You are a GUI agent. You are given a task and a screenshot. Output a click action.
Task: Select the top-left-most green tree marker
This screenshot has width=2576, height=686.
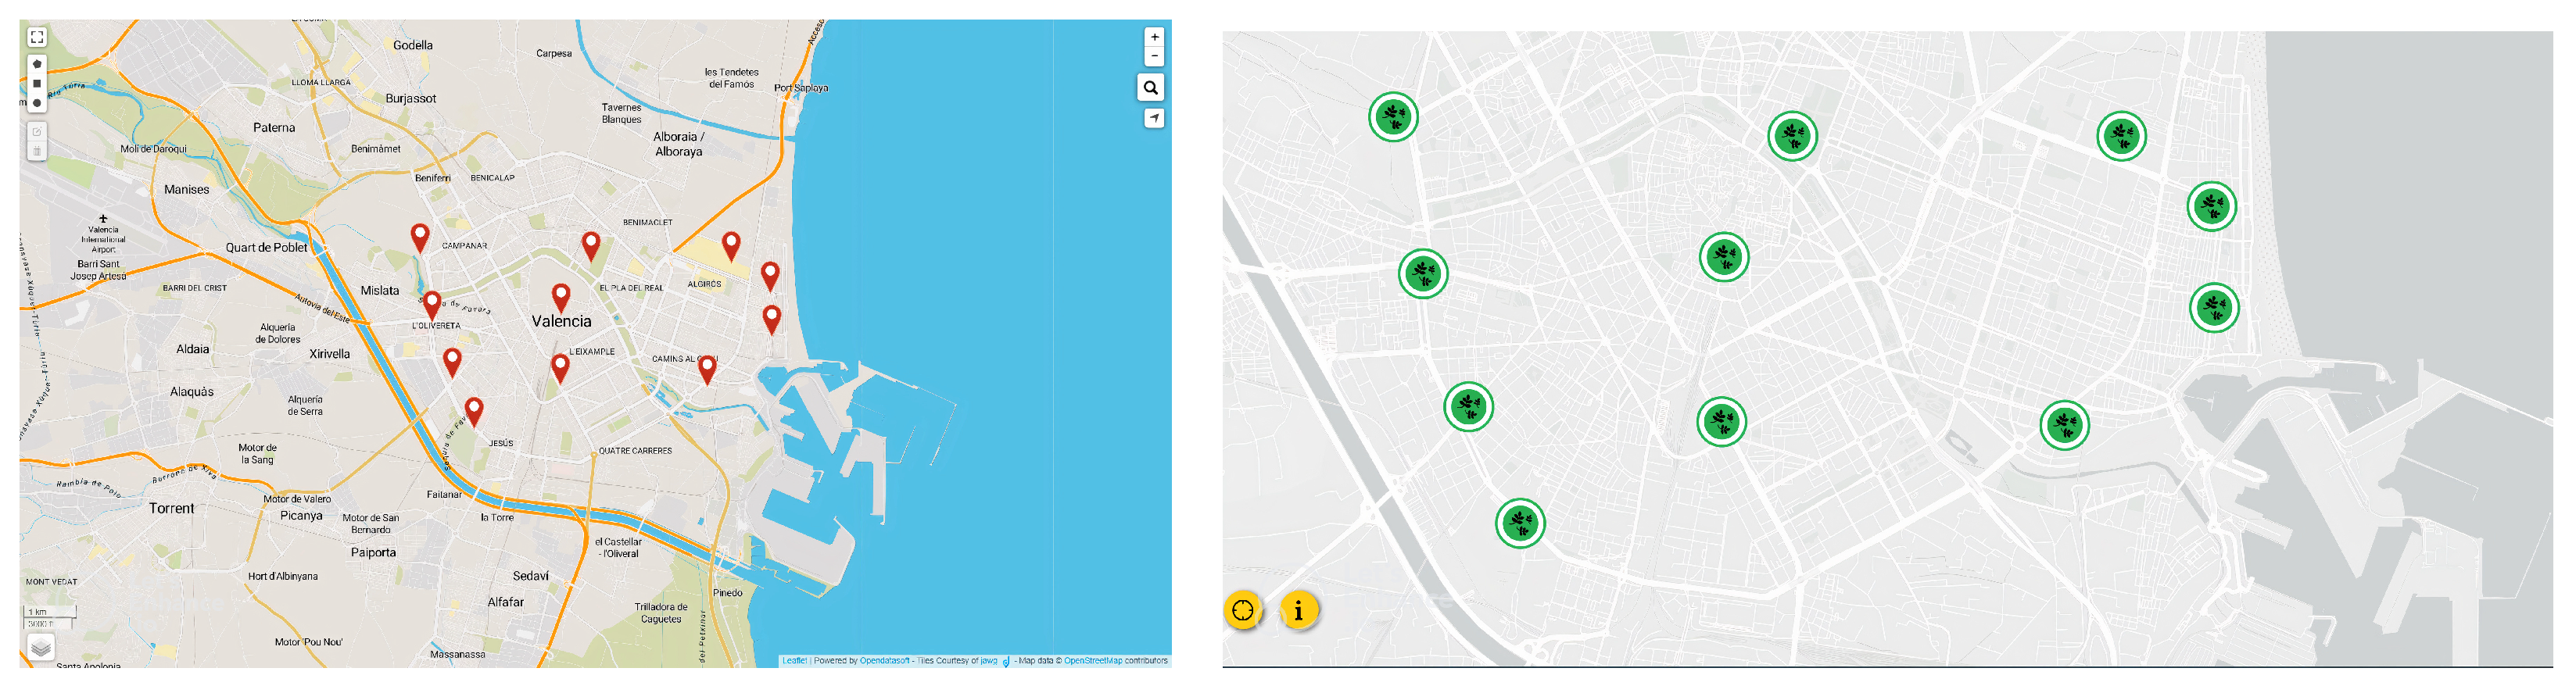[x=1393, y=117]
